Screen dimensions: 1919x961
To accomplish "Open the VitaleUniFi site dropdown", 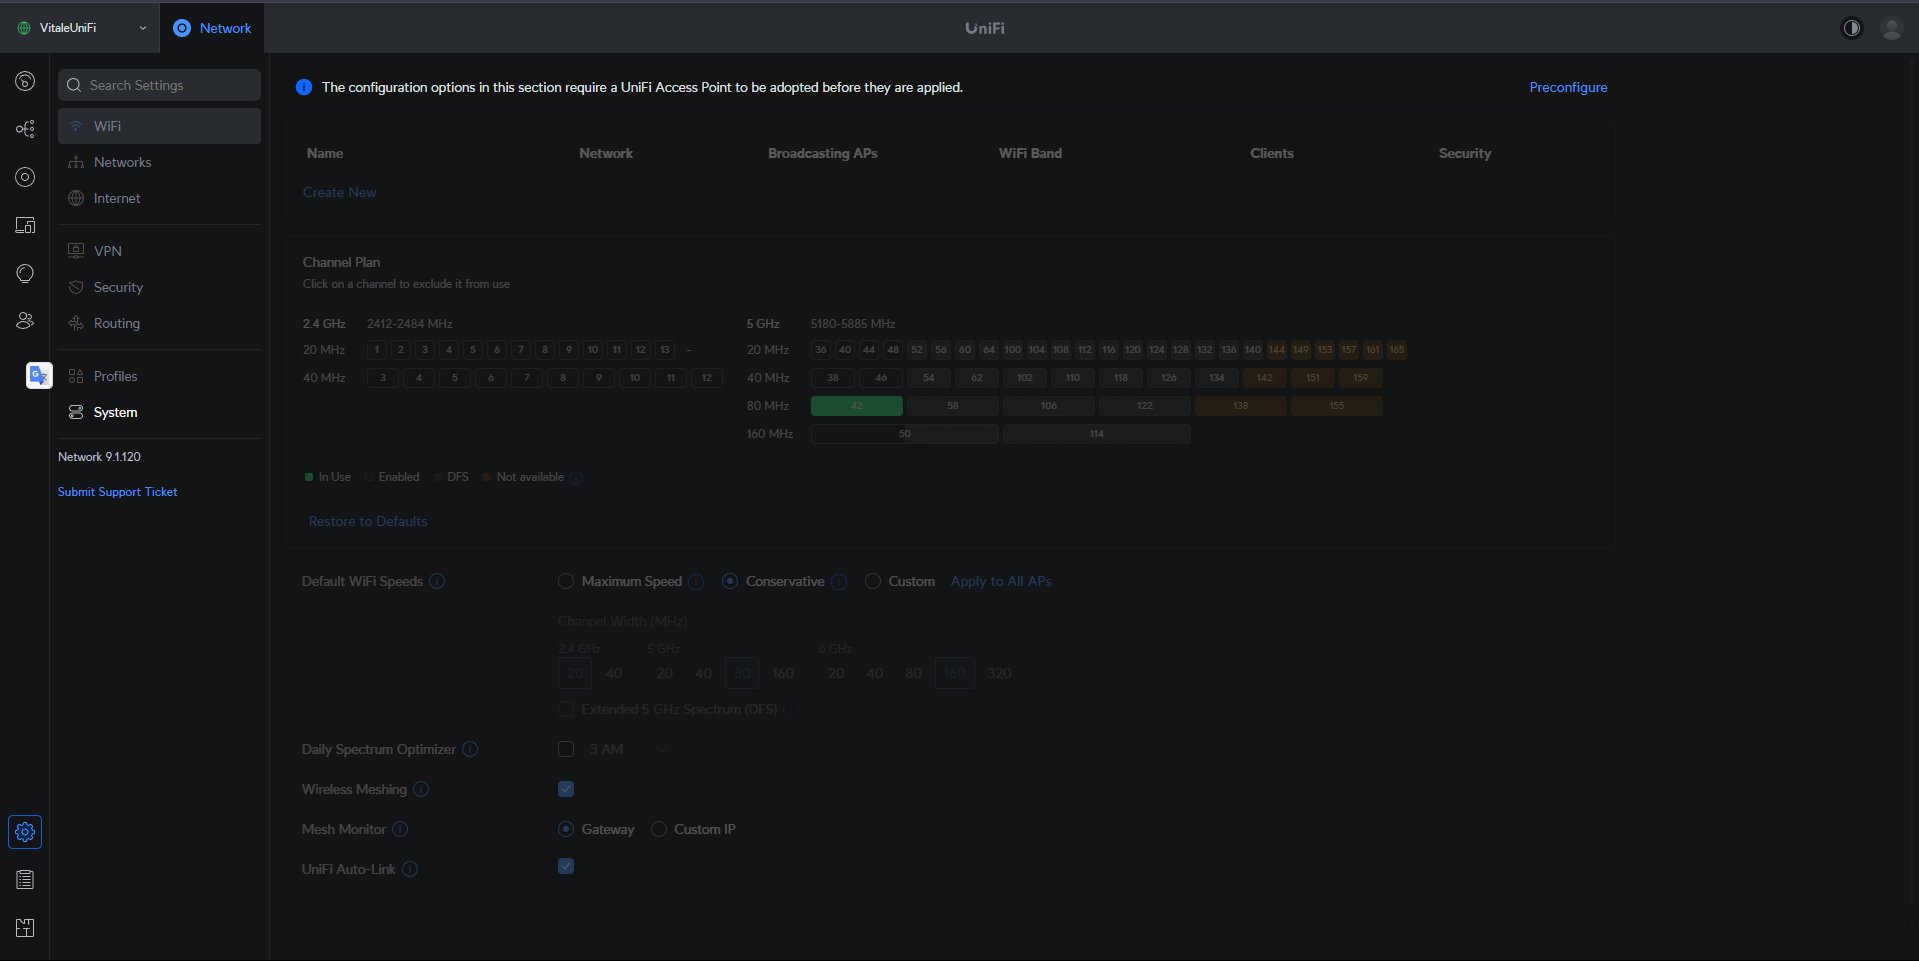I will 82,28.
